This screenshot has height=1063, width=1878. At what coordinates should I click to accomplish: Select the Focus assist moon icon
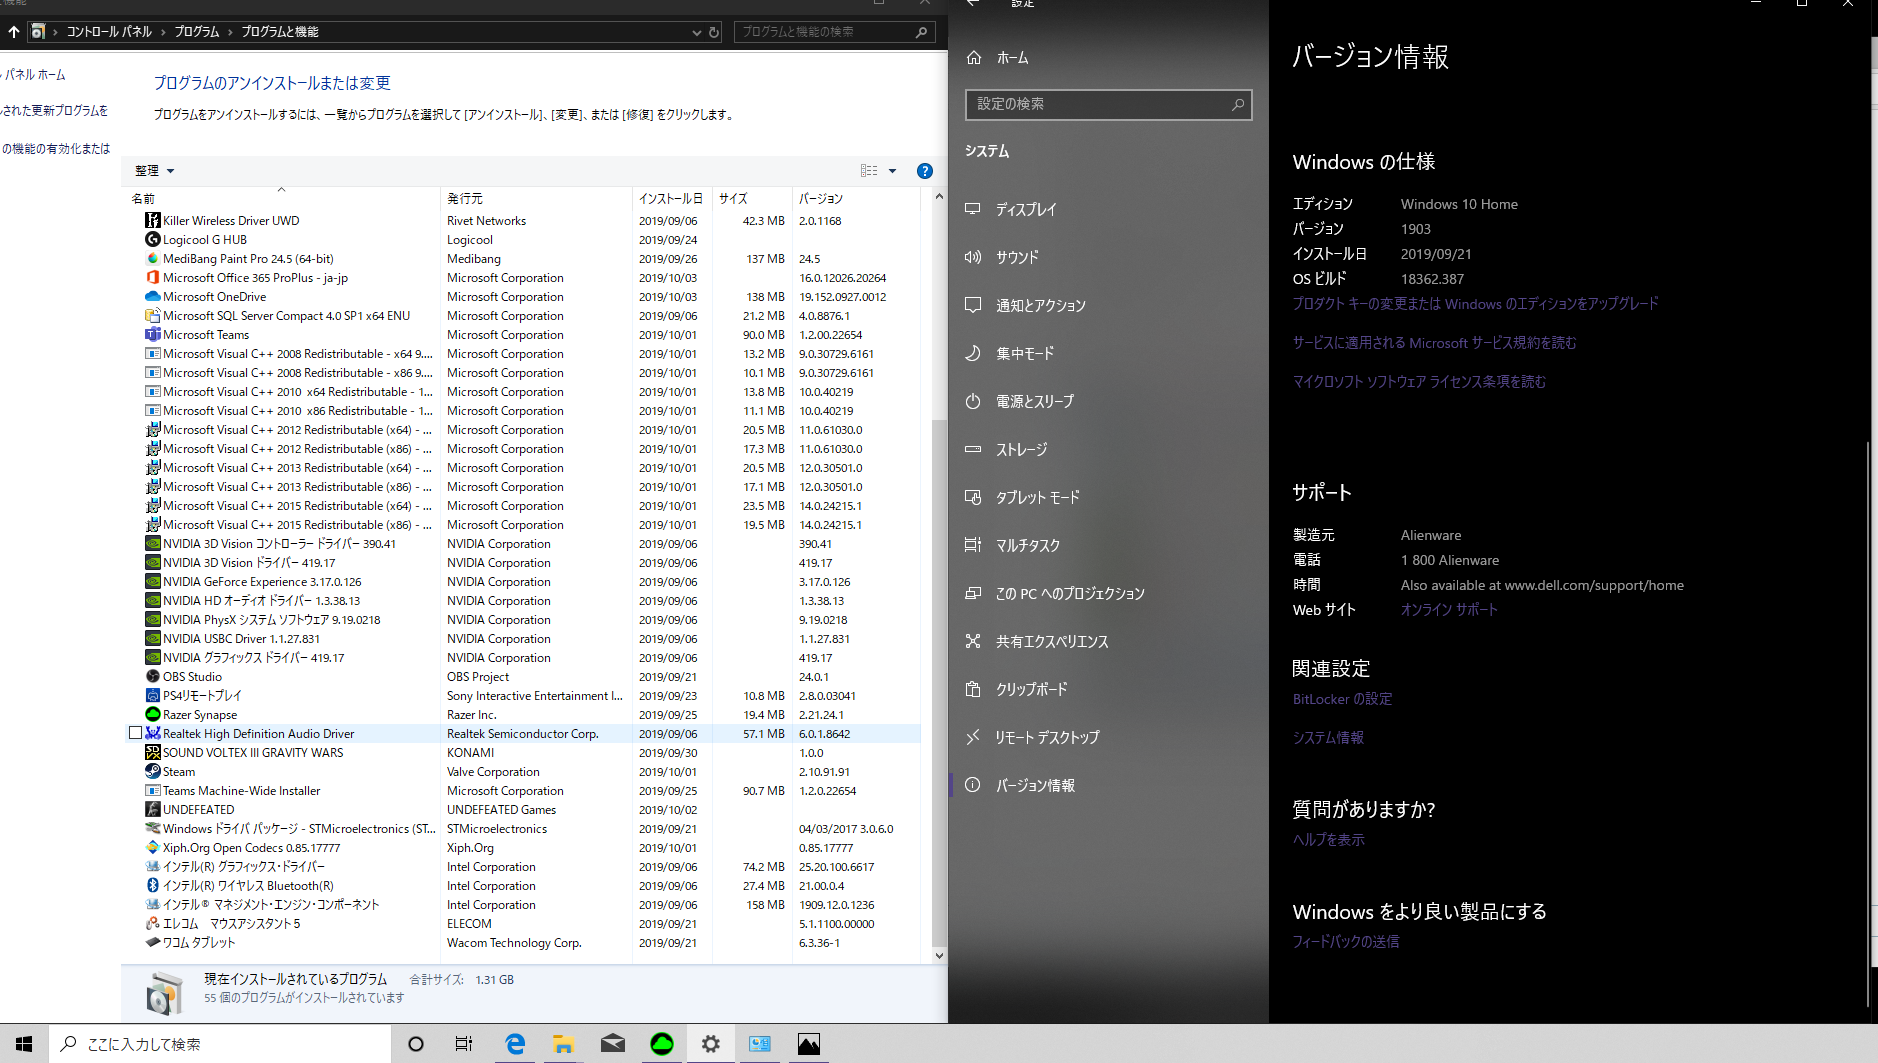click(x=973, y=353)
